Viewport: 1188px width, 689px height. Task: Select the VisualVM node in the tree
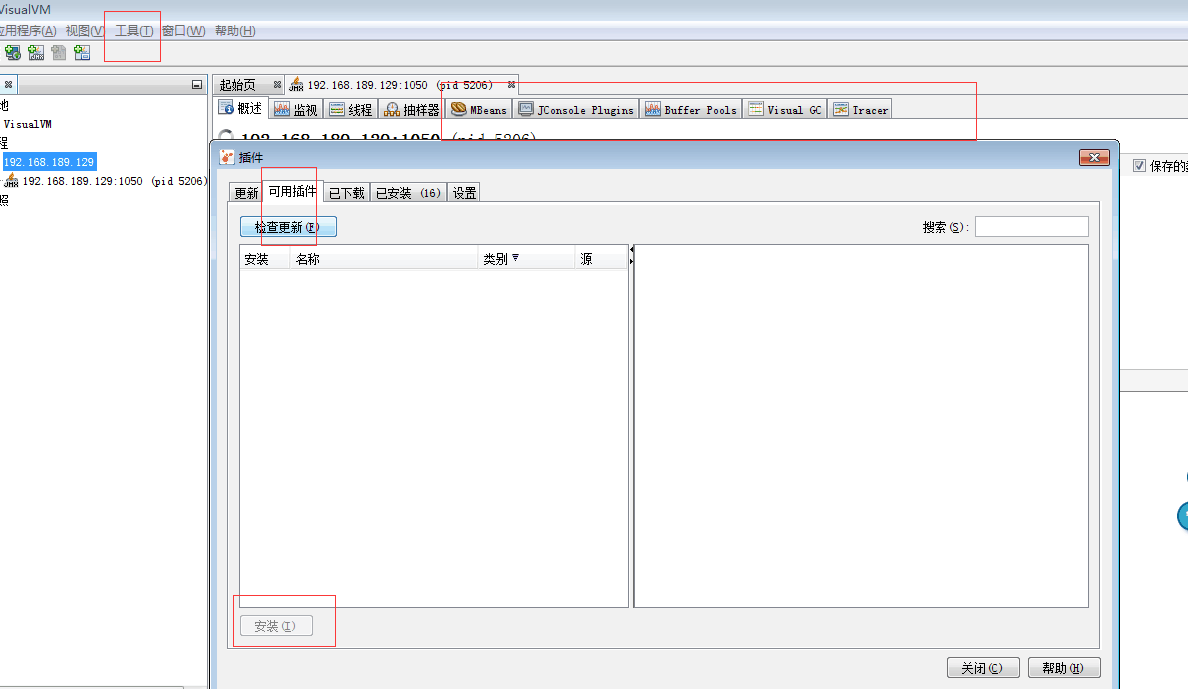[27, 124]
